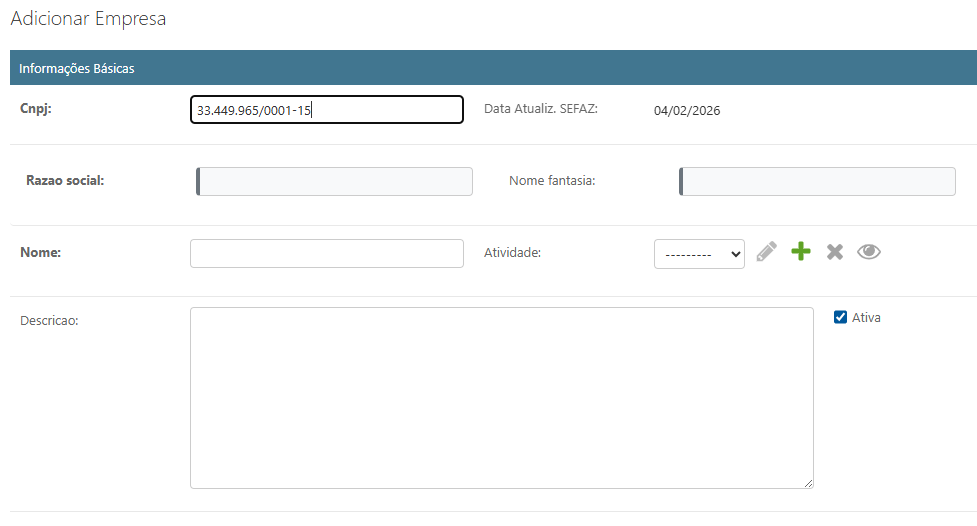Click the Cnpj field label
Image resolution: width=977 pixels, height=526 pixels.
36,109
